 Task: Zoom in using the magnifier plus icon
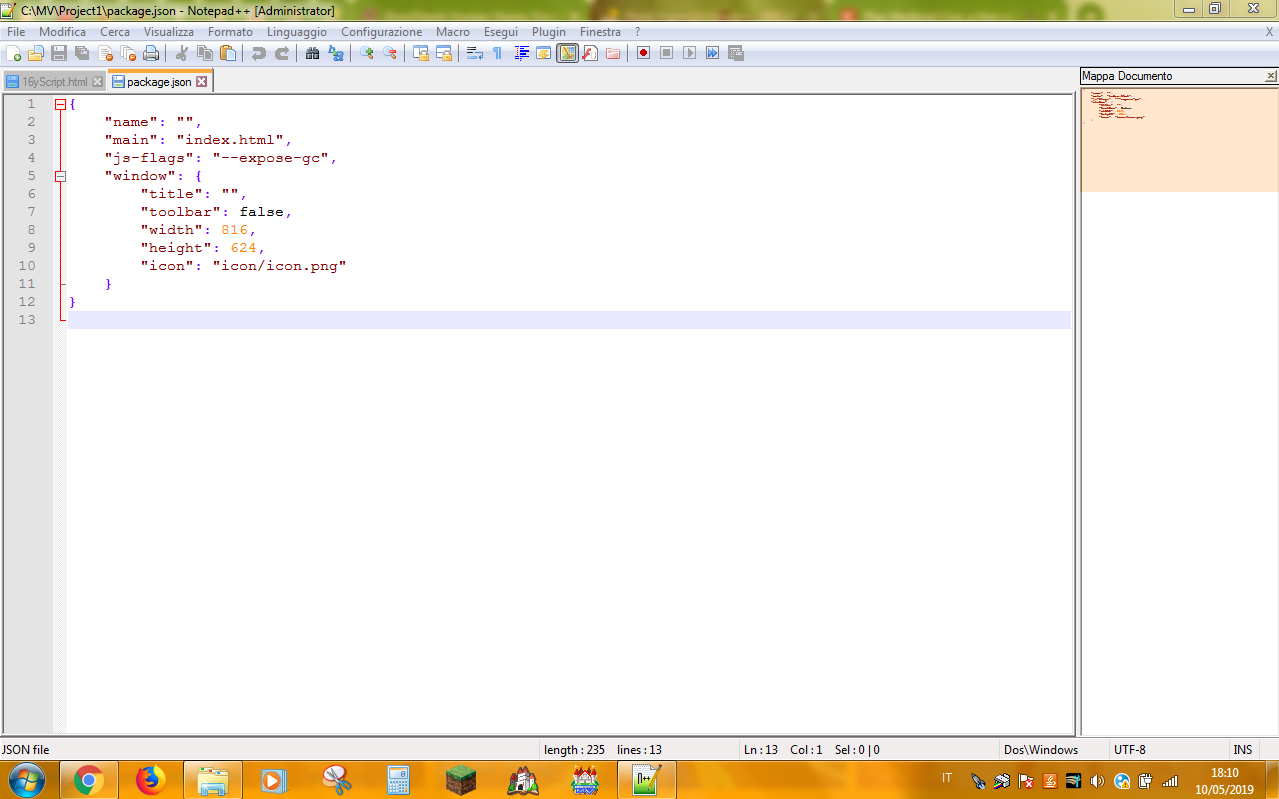tap(367, 53)
